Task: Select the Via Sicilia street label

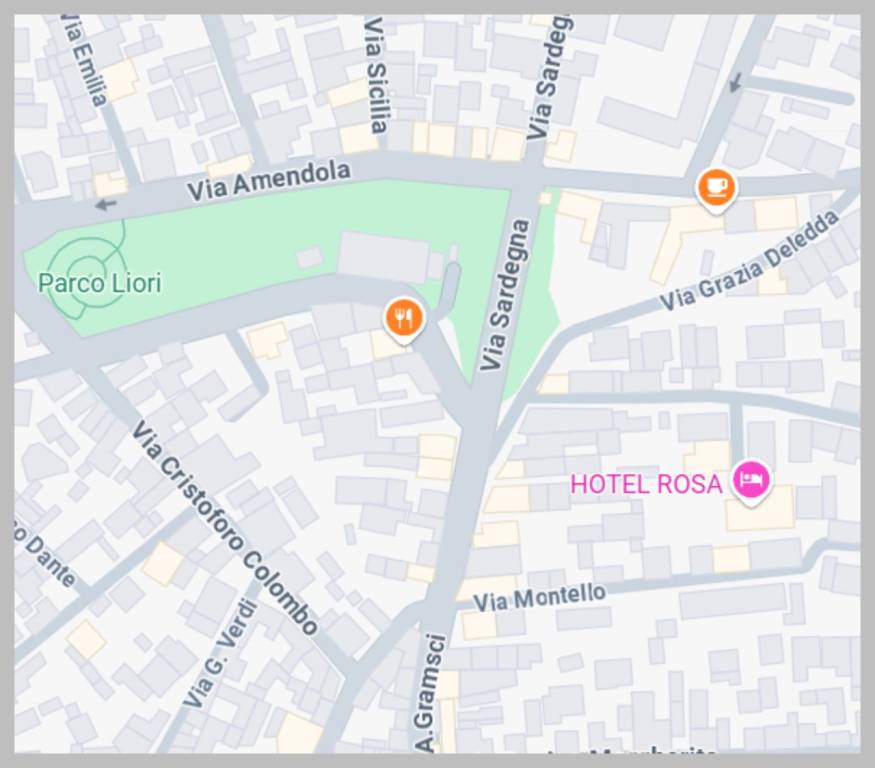Action: (x=377, y=75)
